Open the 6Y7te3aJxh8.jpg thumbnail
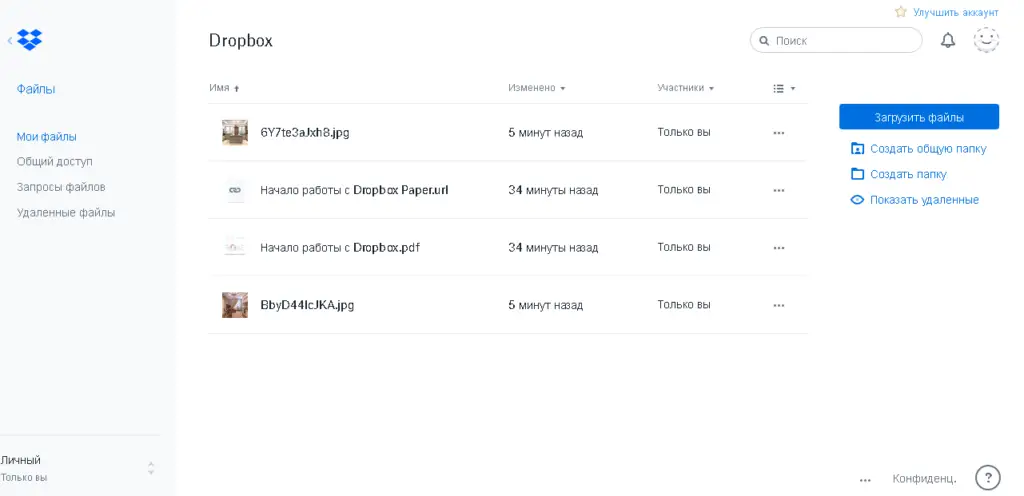The image size is (1024, 496). pyautogui.click(x=235, y=132)
